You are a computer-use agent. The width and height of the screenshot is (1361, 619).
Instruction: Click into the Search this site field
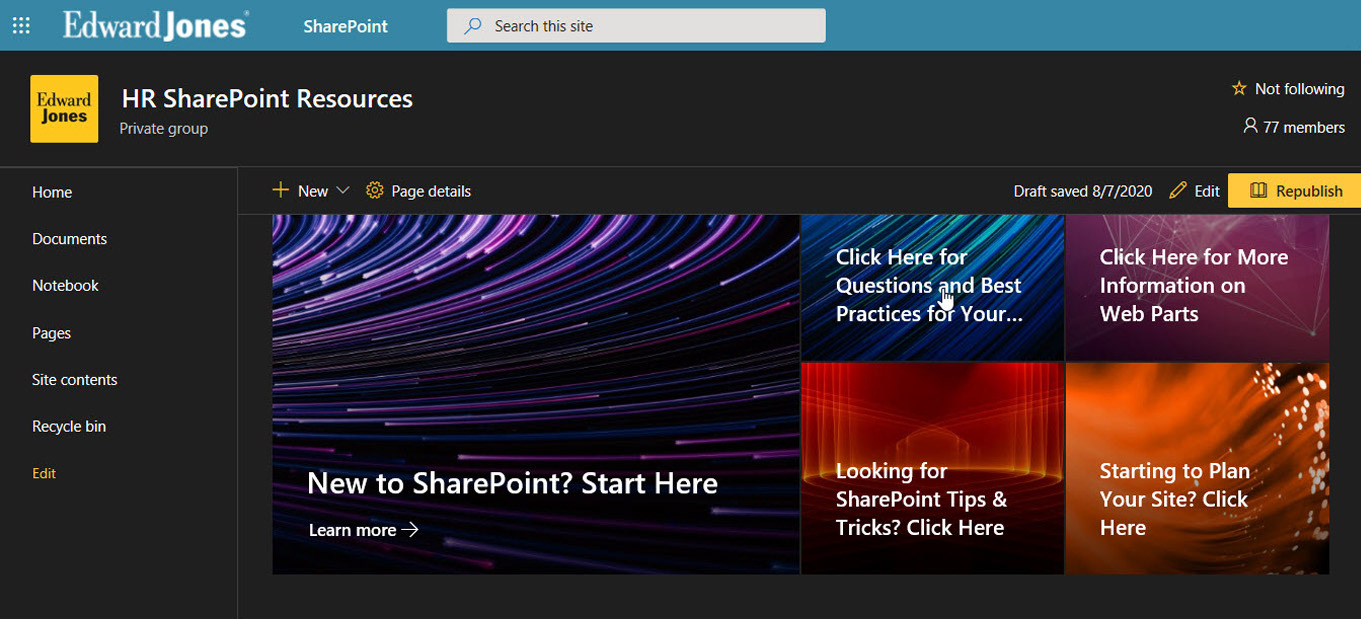pos(636,26)
